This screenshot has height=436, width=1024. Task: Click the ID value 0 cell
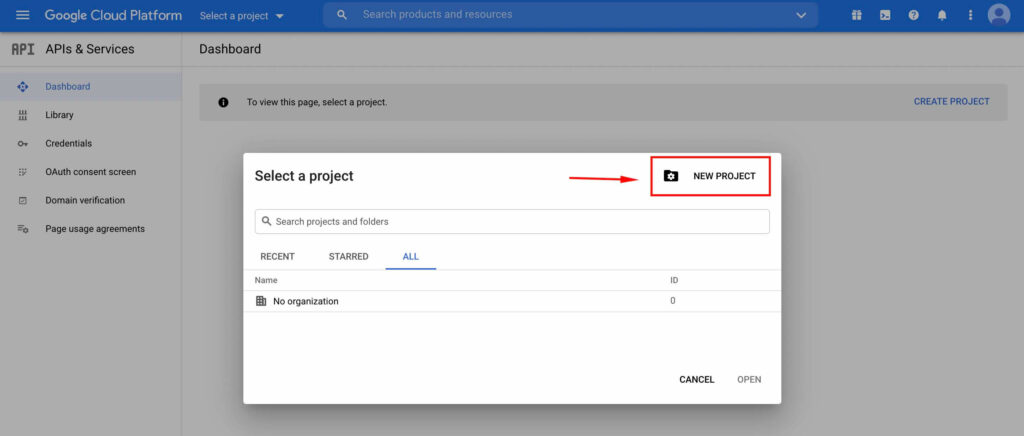[x=673, y=301]
